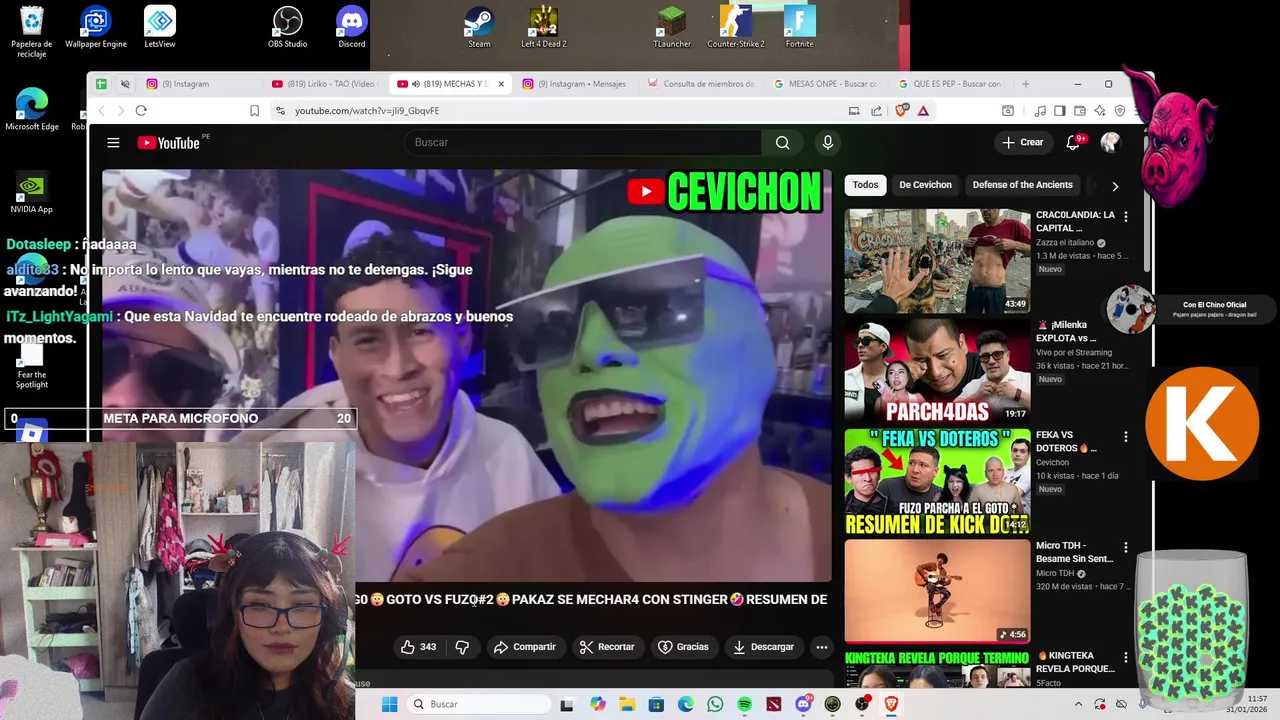
Task: Open Left 4 Dead 2 desktop shortcut
Action: [x=543, y=27]
